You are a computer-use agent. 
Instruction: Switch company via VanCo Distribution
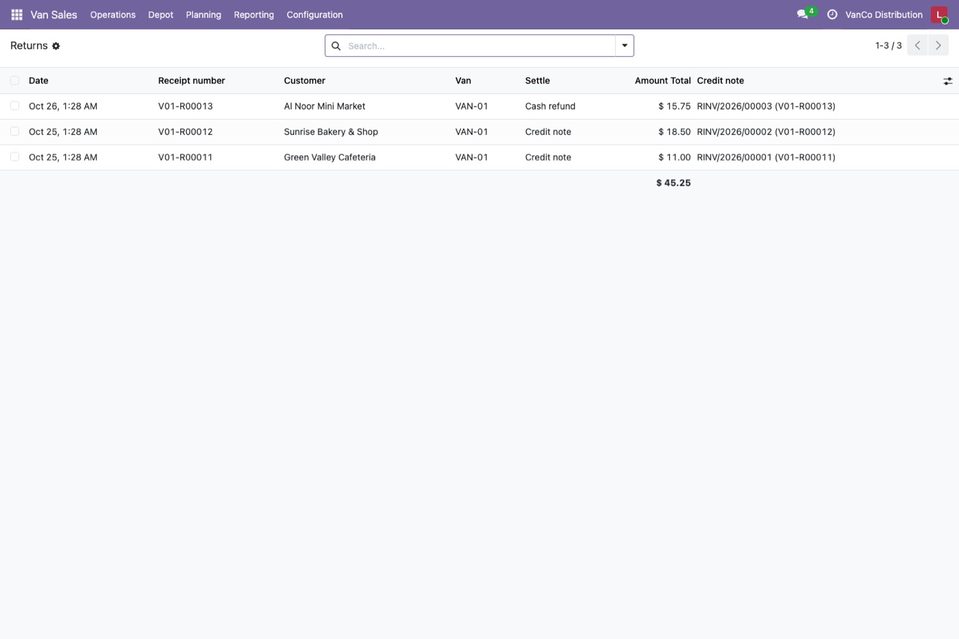click(x=884, y=15)
